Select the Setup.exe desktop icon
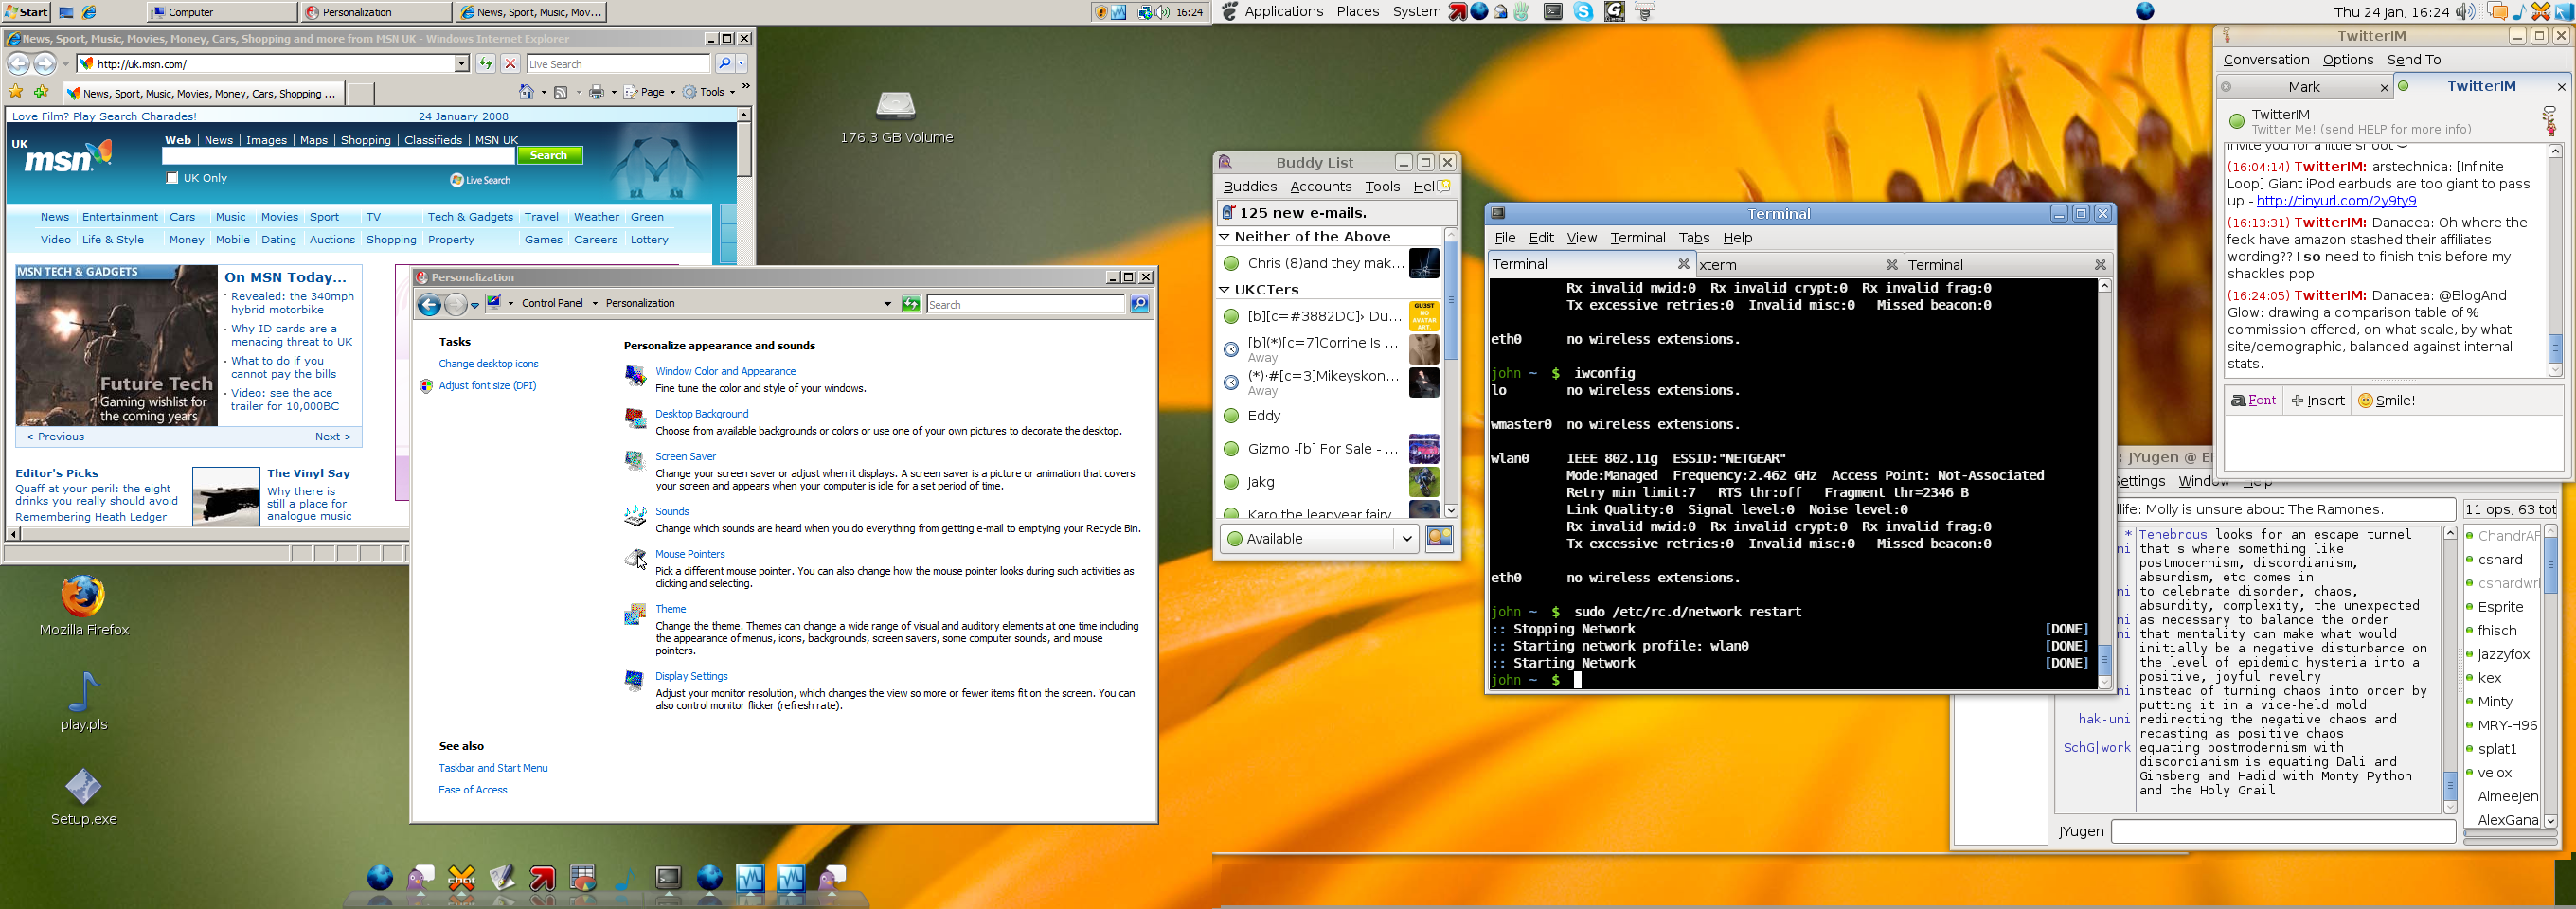The height and width of the screenshot is (909, 2576). point(83,787)
